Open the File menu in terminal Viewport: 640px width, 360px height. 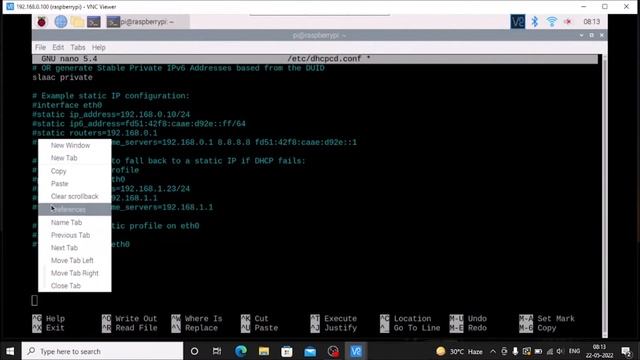40,47
